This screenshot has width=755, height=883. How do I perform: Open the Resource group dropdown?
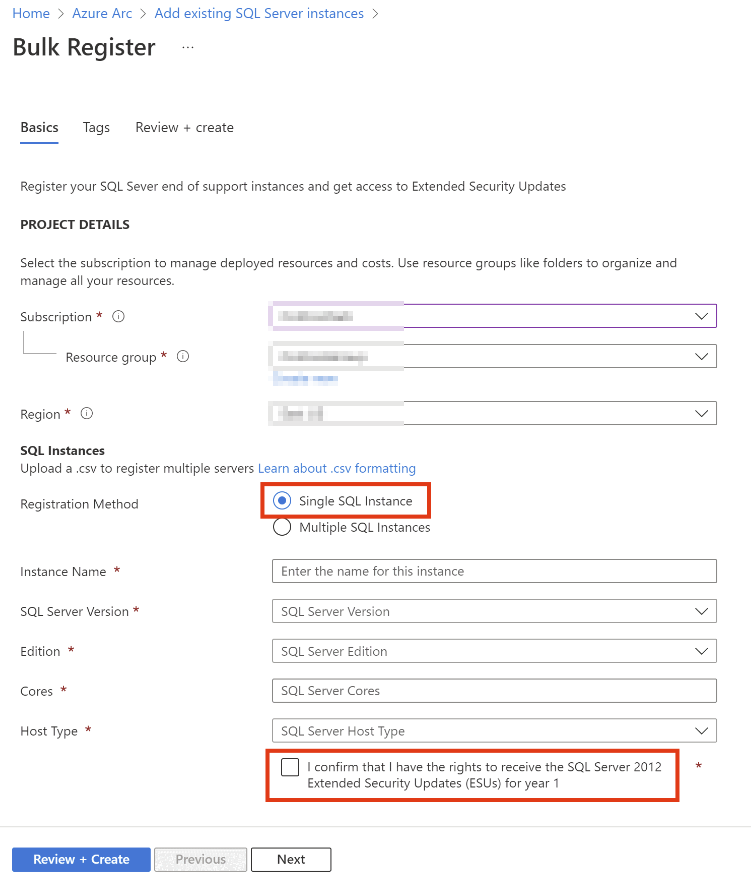pyautogui.click(x=494, y=358)
